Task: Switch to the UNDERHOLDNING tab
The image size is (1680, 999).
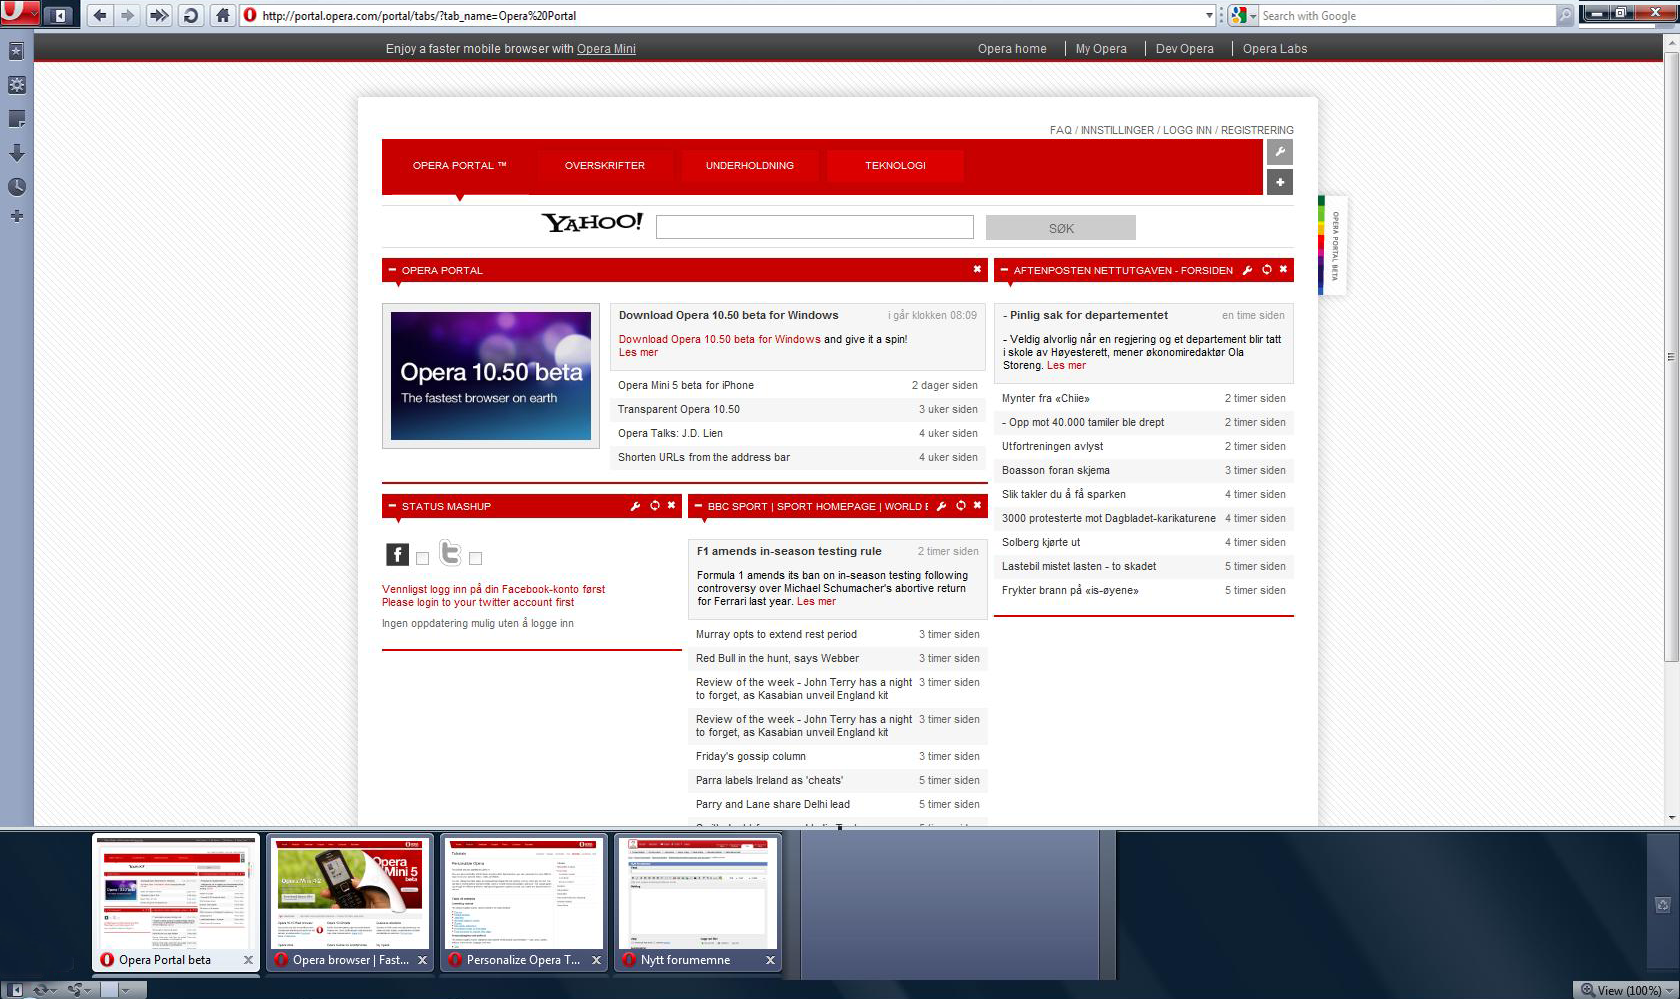Action: click(750, 166)
